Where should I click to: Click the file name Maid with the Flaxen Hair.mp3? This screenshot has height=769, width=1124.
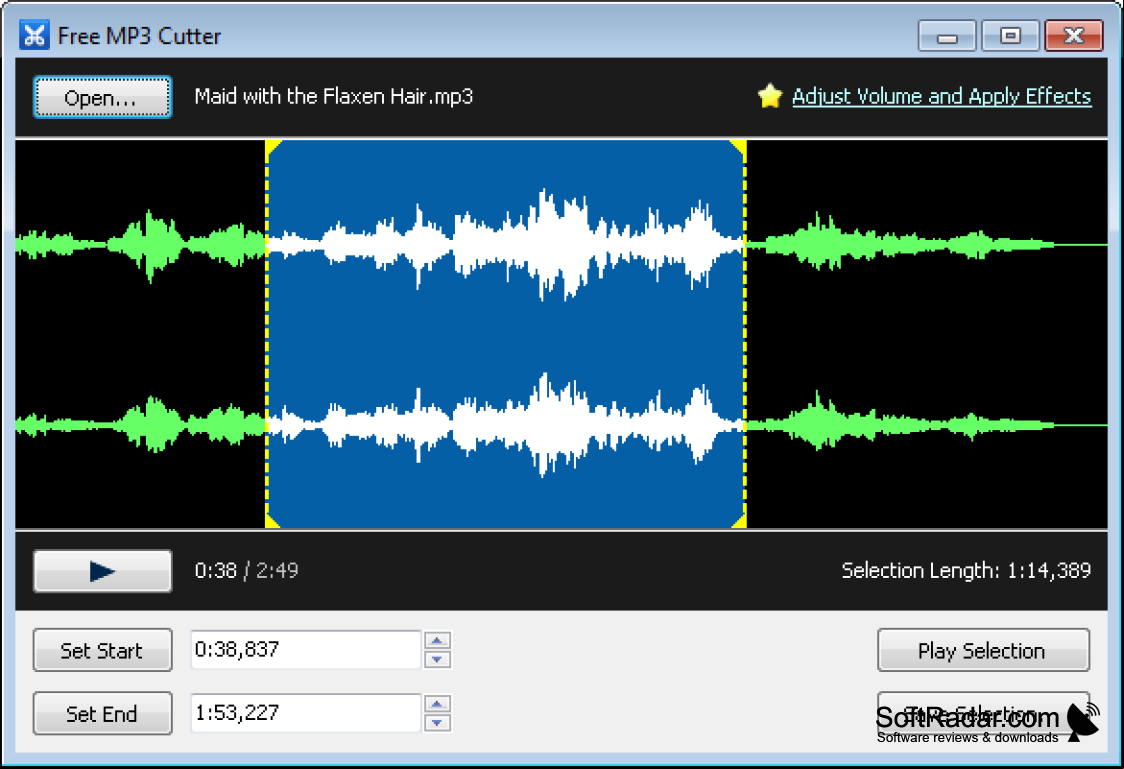click(333, 96)
